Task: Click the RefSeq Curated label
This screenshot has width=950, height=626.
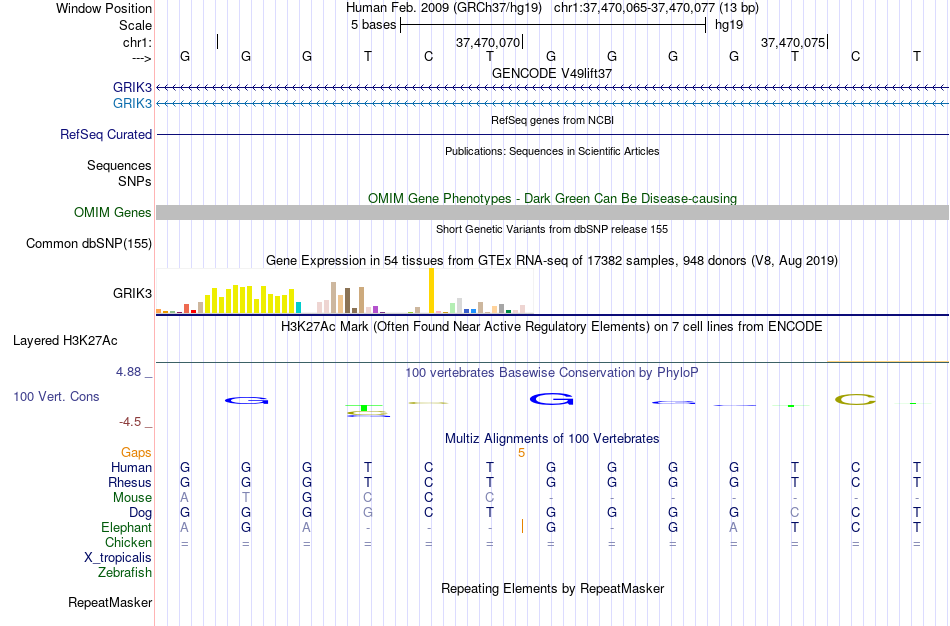Action: point(106,135)
